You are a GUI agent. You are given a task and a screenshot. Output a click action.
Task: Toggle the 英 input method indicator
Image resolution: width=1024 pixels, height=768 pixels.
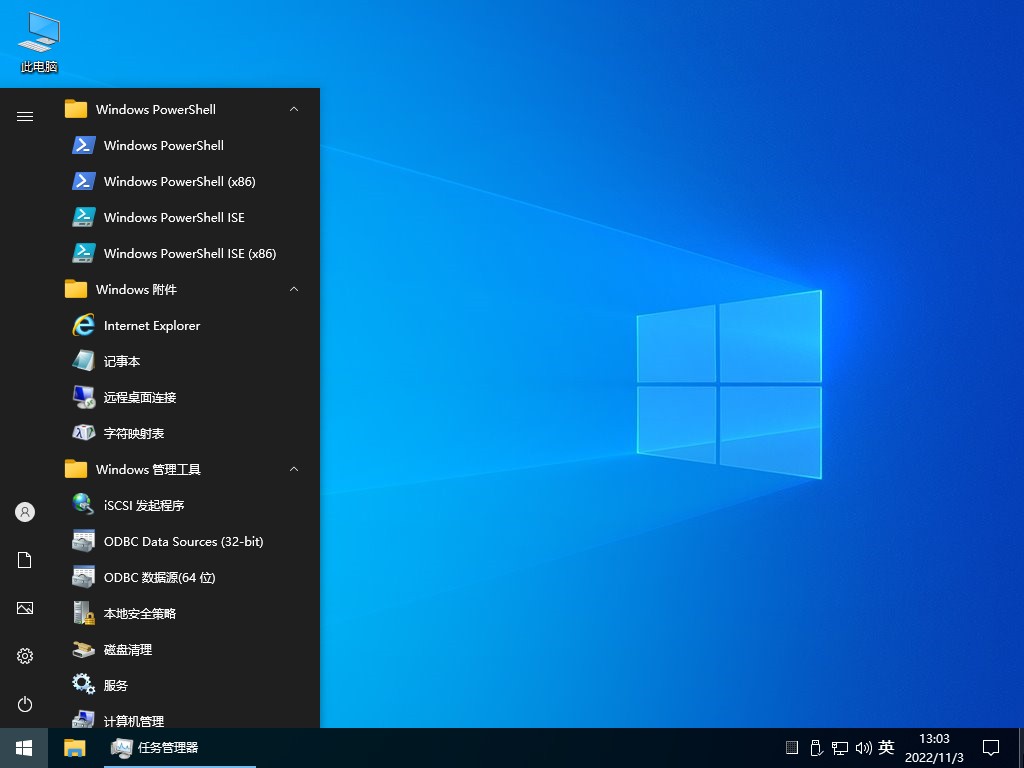pyautogui.click(x=886, y=748)
